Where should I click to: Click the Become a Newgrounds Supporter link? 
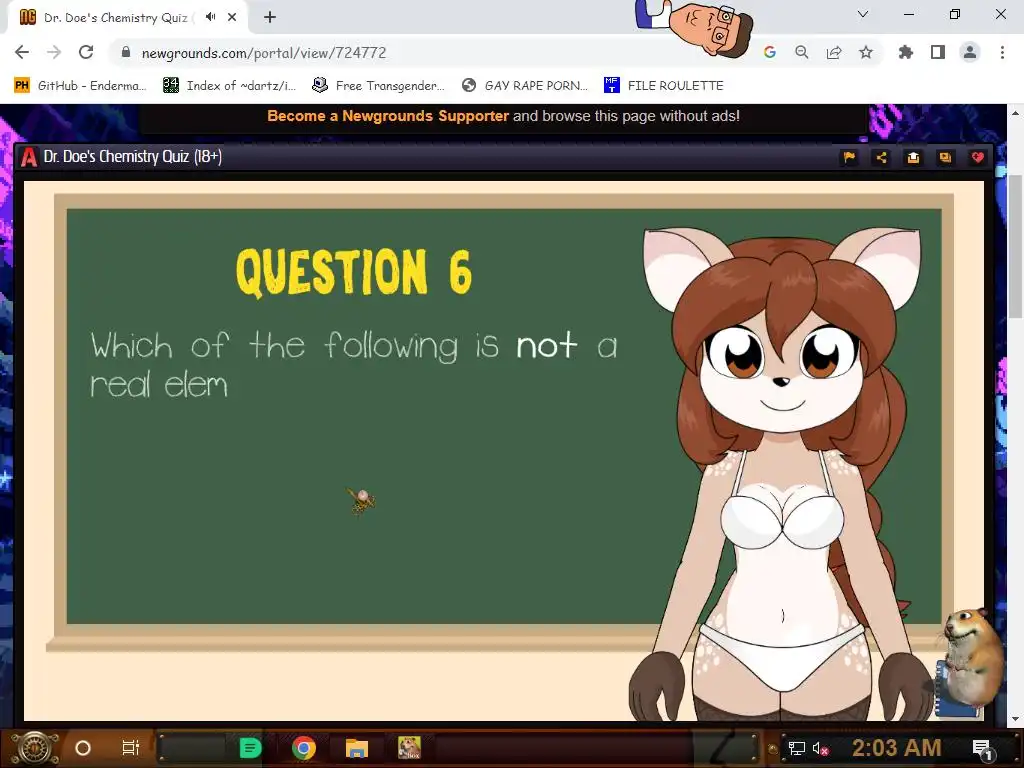tap(388, 116)
